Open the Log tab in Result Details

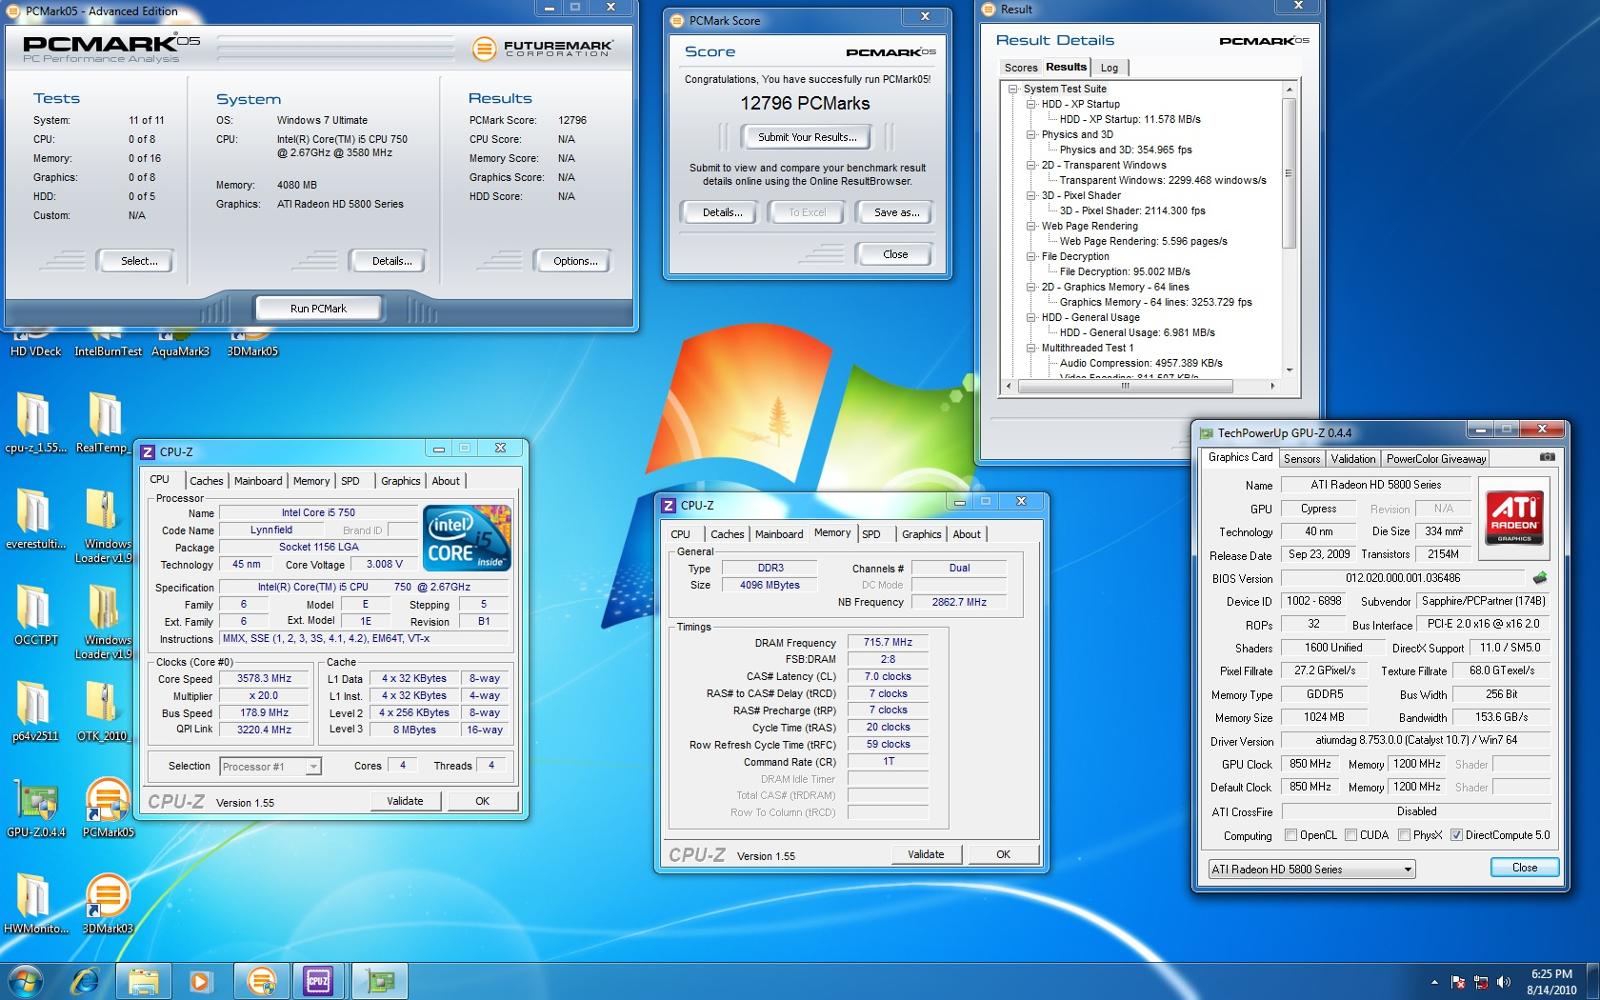(x=1109, y=68)
